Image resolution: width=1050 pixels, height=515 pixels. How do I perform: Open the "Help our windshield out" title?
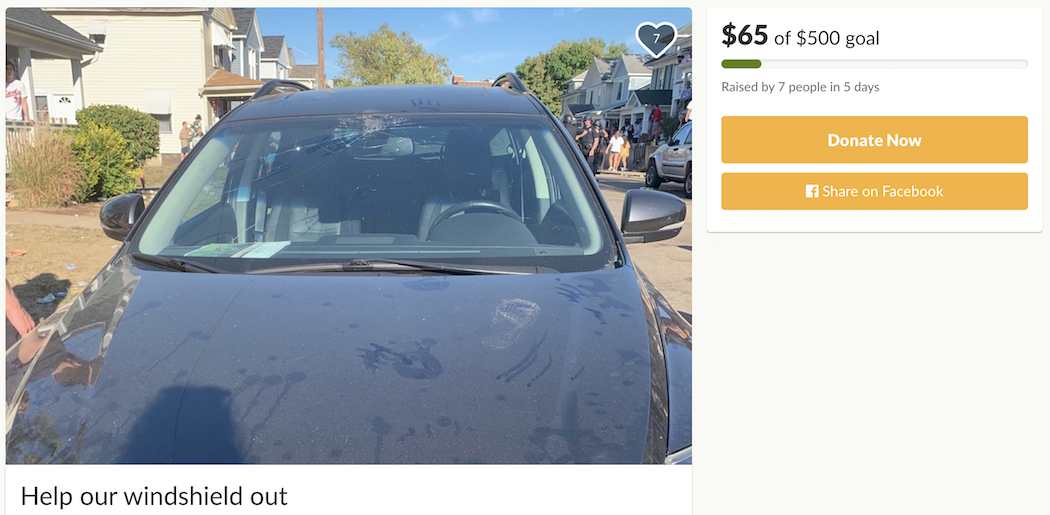click(x=154, y=496)
